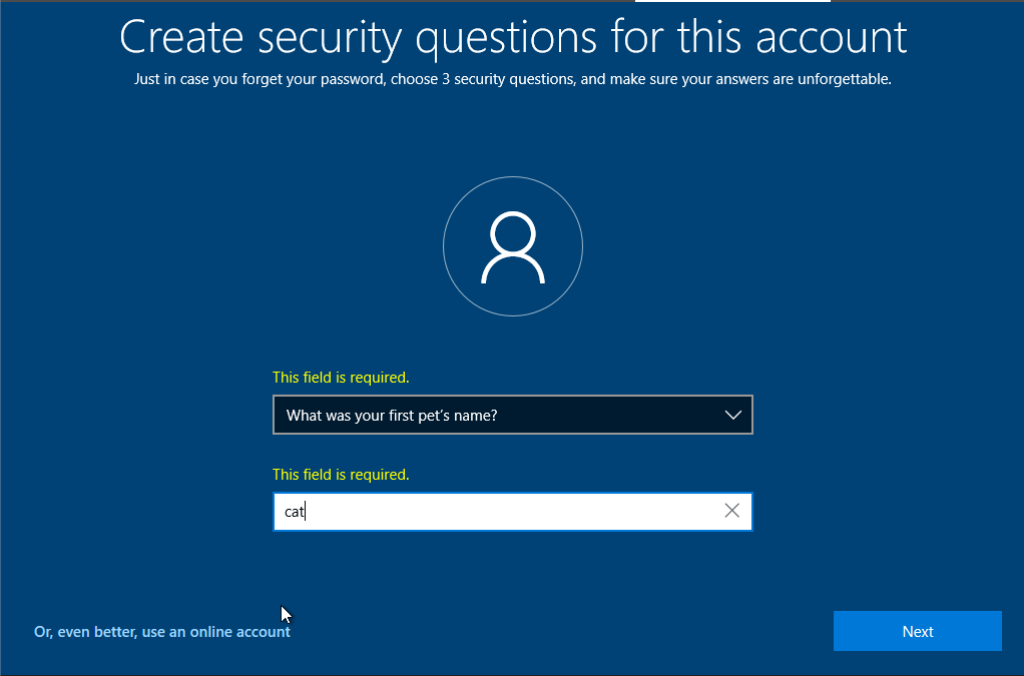The image size is (1024, 676).
Task: Click Next to continue setup
Action: [917, 631]
